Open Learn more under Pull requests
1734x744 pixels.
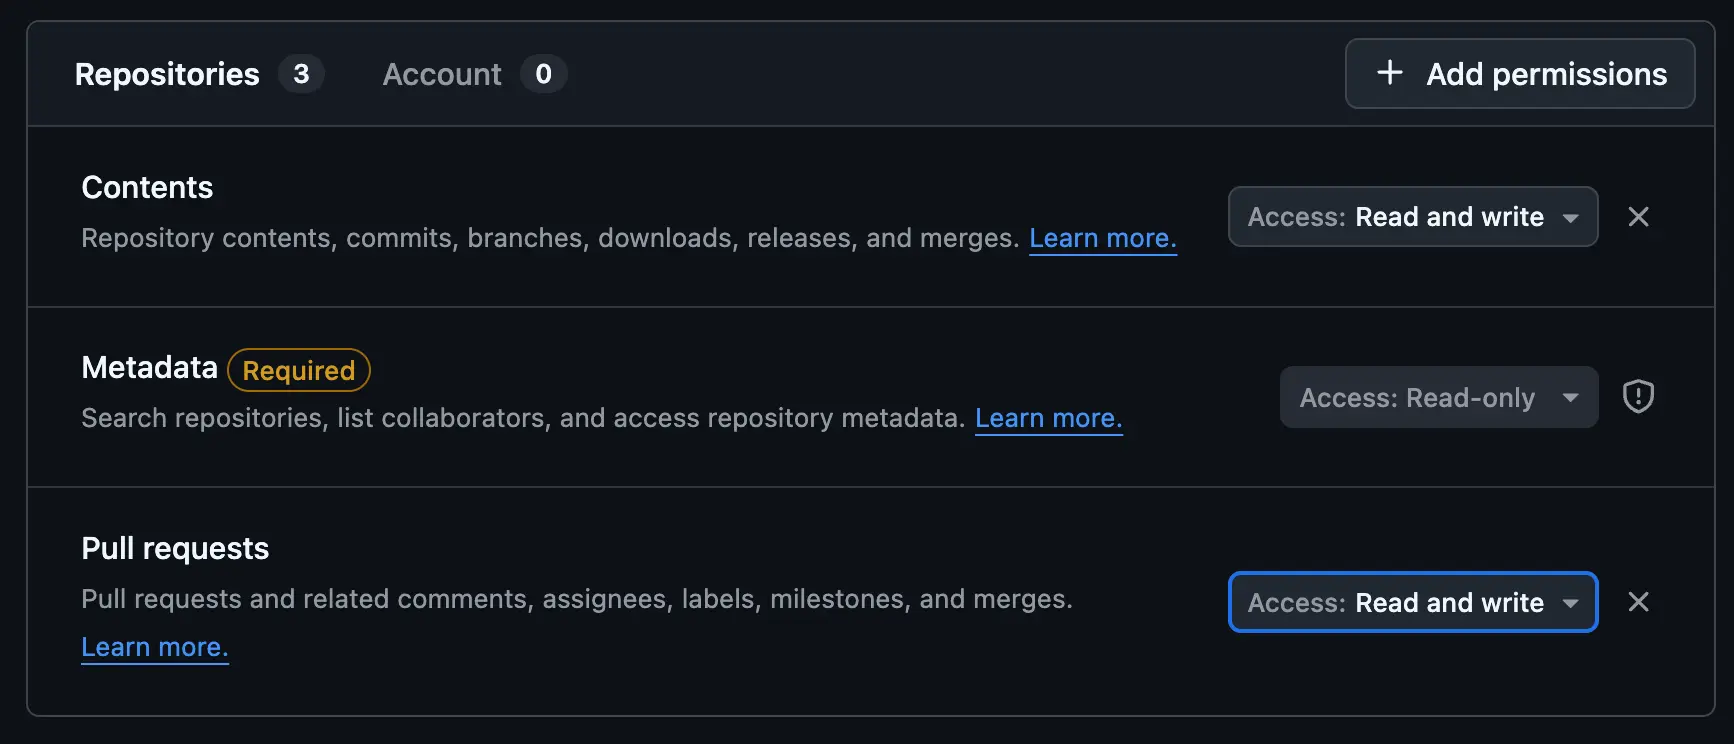(x=155, y=647)
